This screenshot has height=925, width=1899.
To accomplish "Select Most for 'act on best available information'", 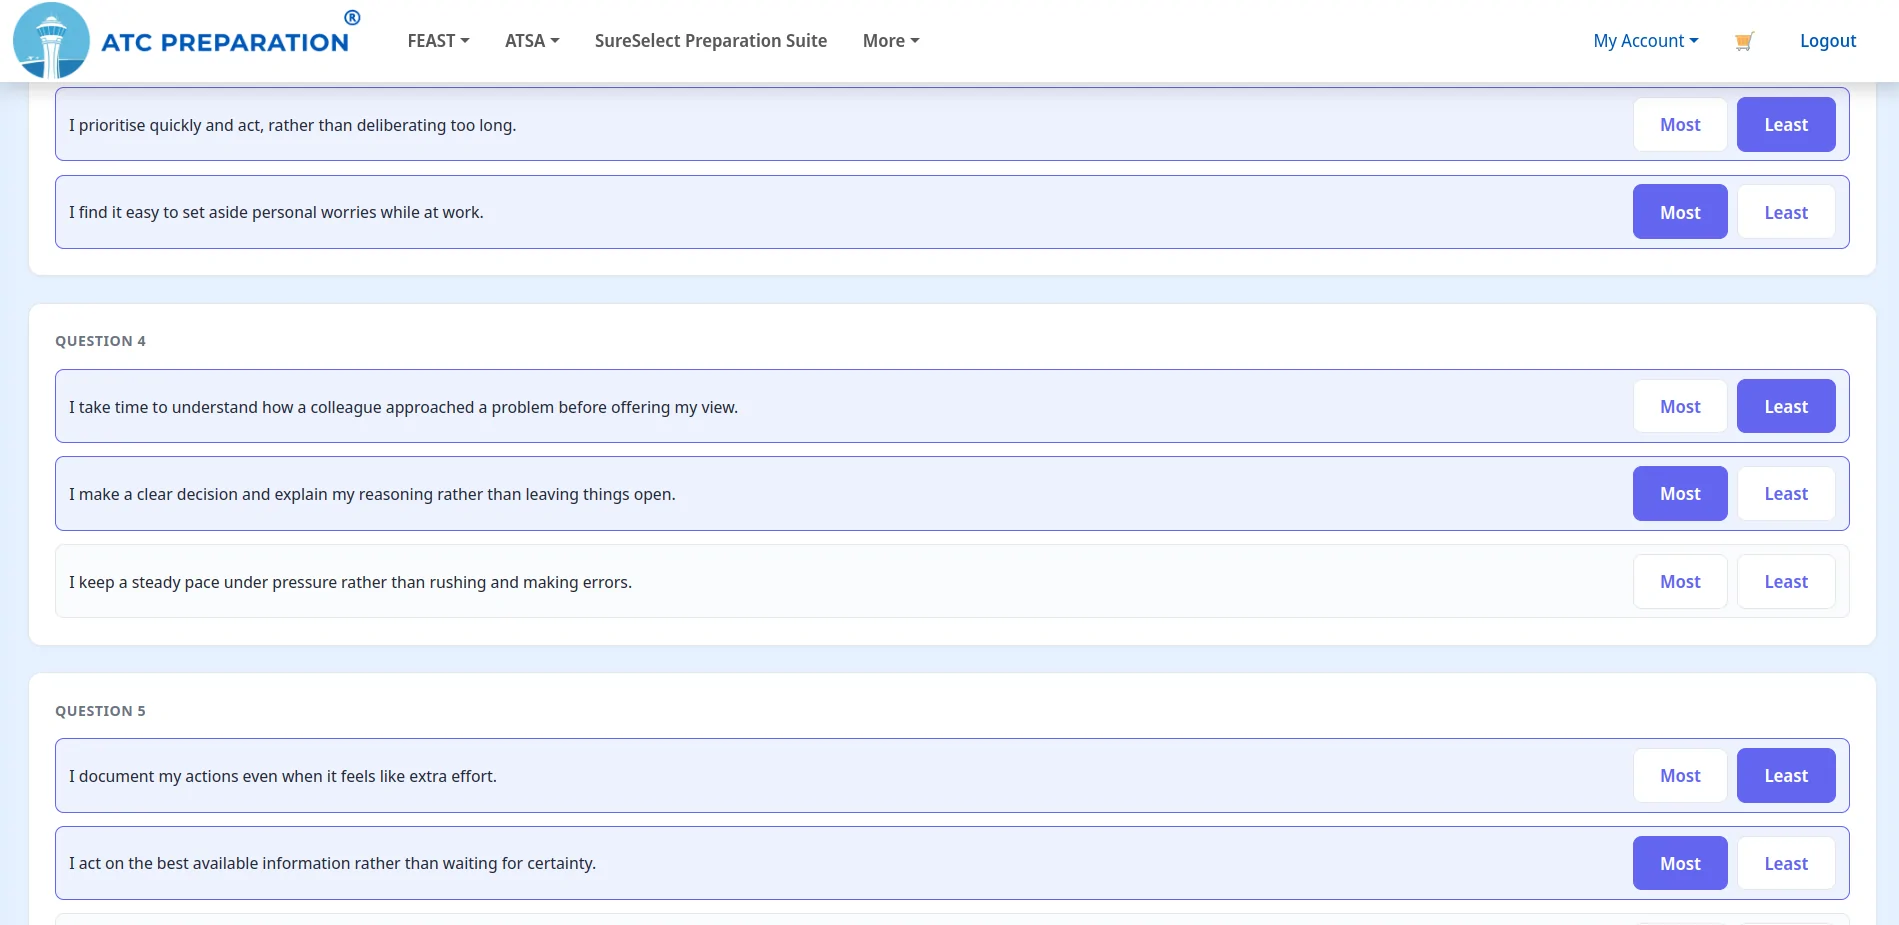I will coord(1680,863).
